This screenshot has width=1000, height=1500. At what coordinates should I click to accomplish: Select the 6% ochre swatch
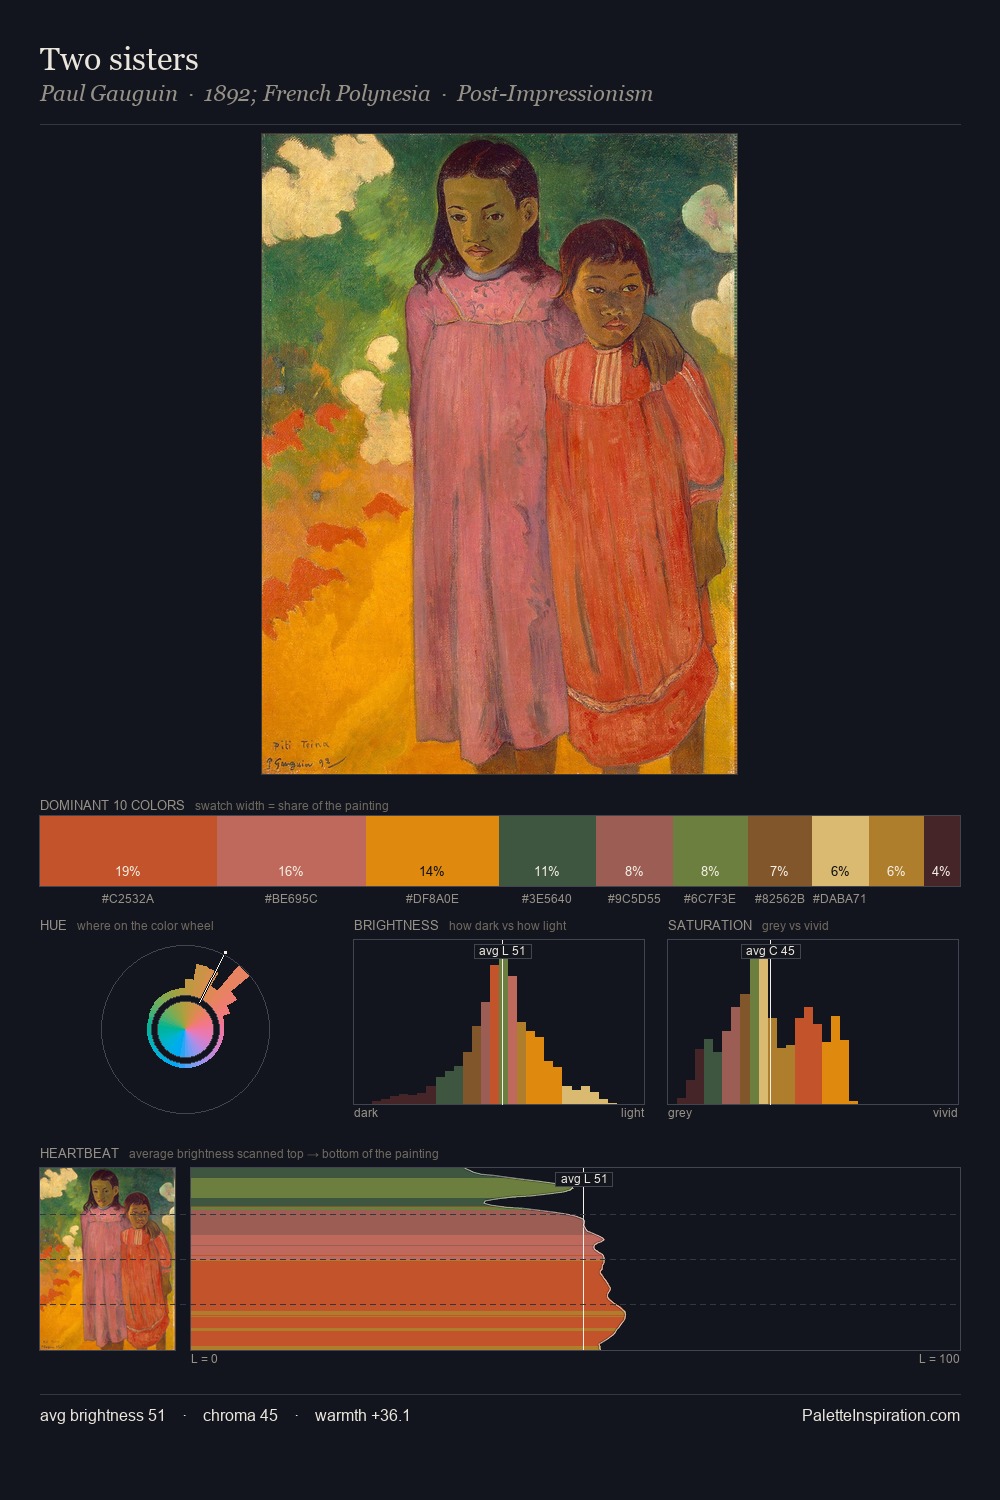click(x=896, y=851)
